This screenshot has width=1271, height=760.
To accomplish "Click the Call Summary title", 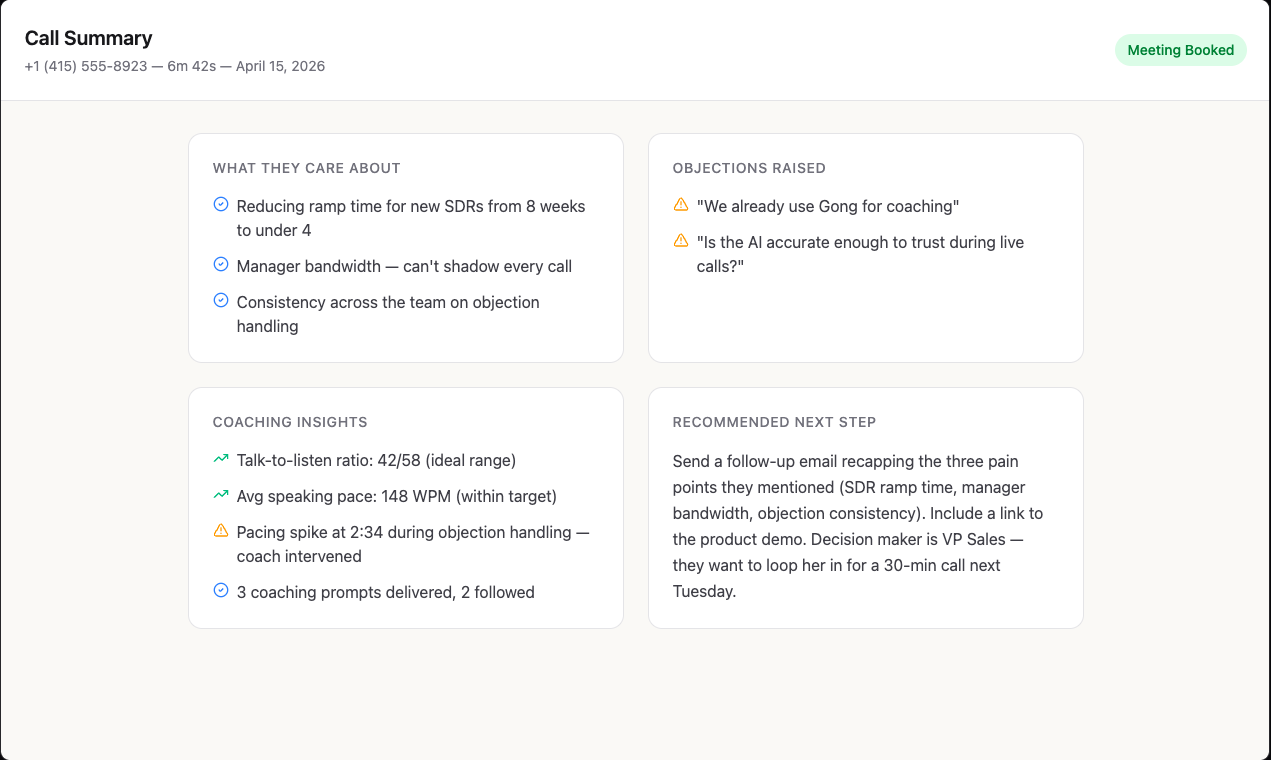I will coord(89,38).
